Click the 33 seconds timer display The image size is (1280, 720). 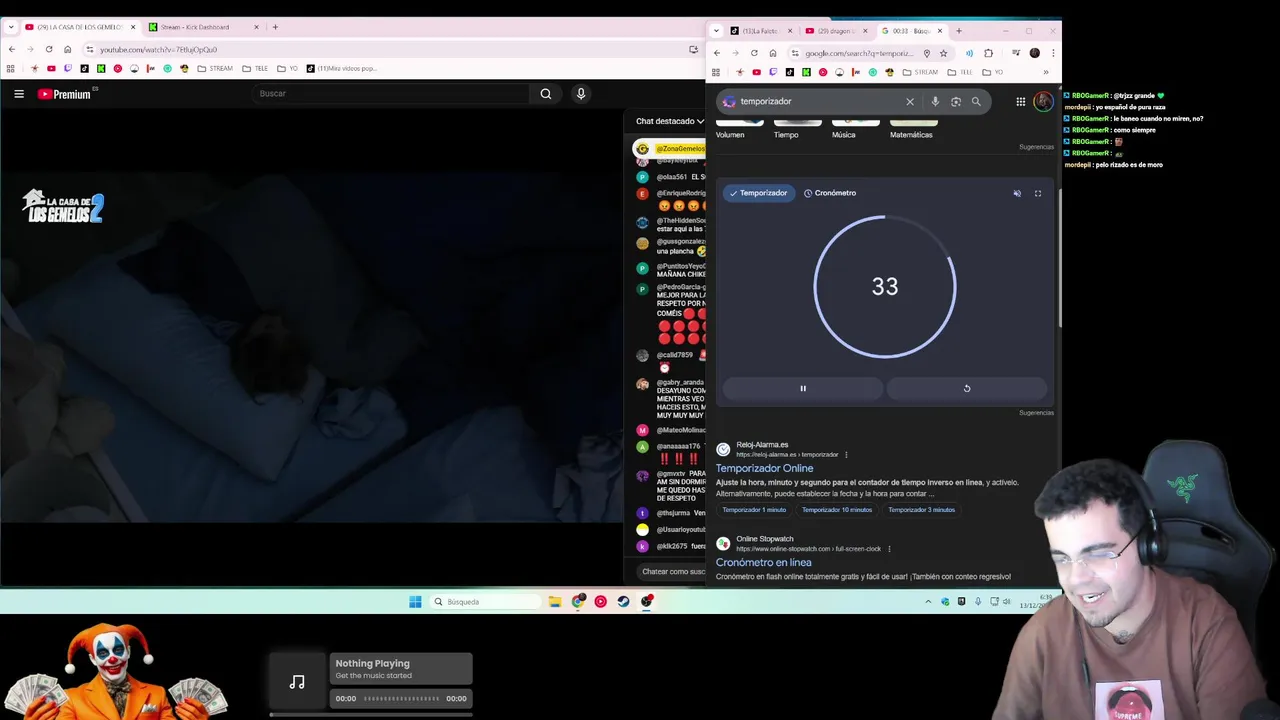tap(885, 287)
